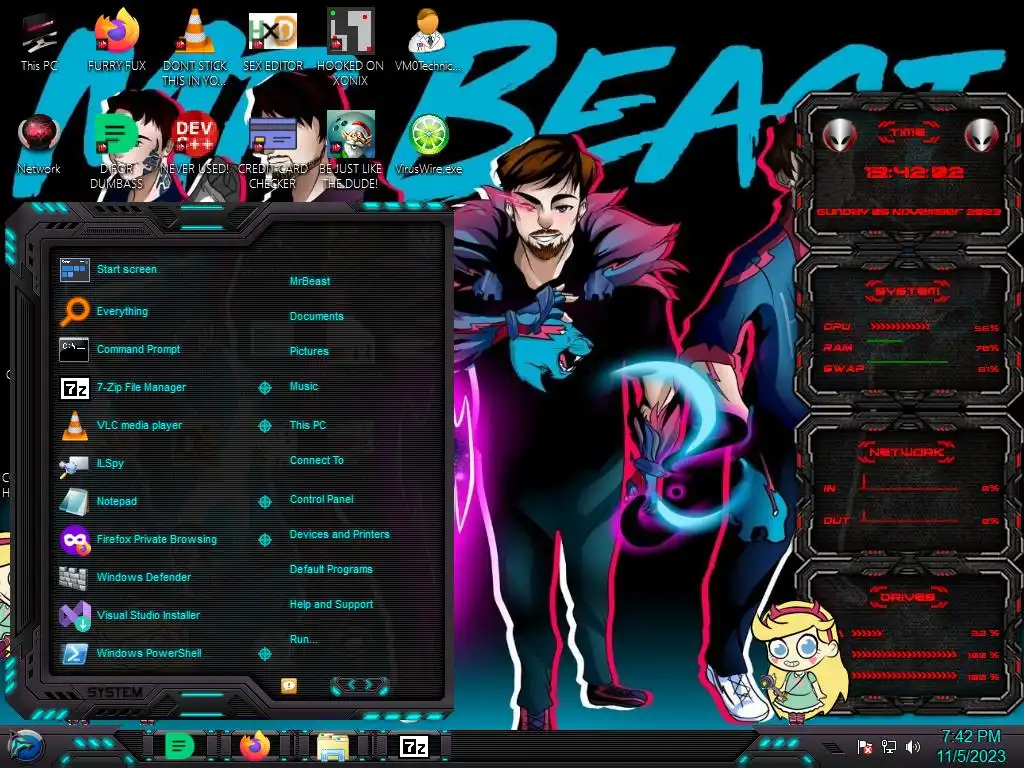Image resolution: width=1024 pixels, height=768 pixels.
Task: Open Default Programs link
Action: [330, 569]
